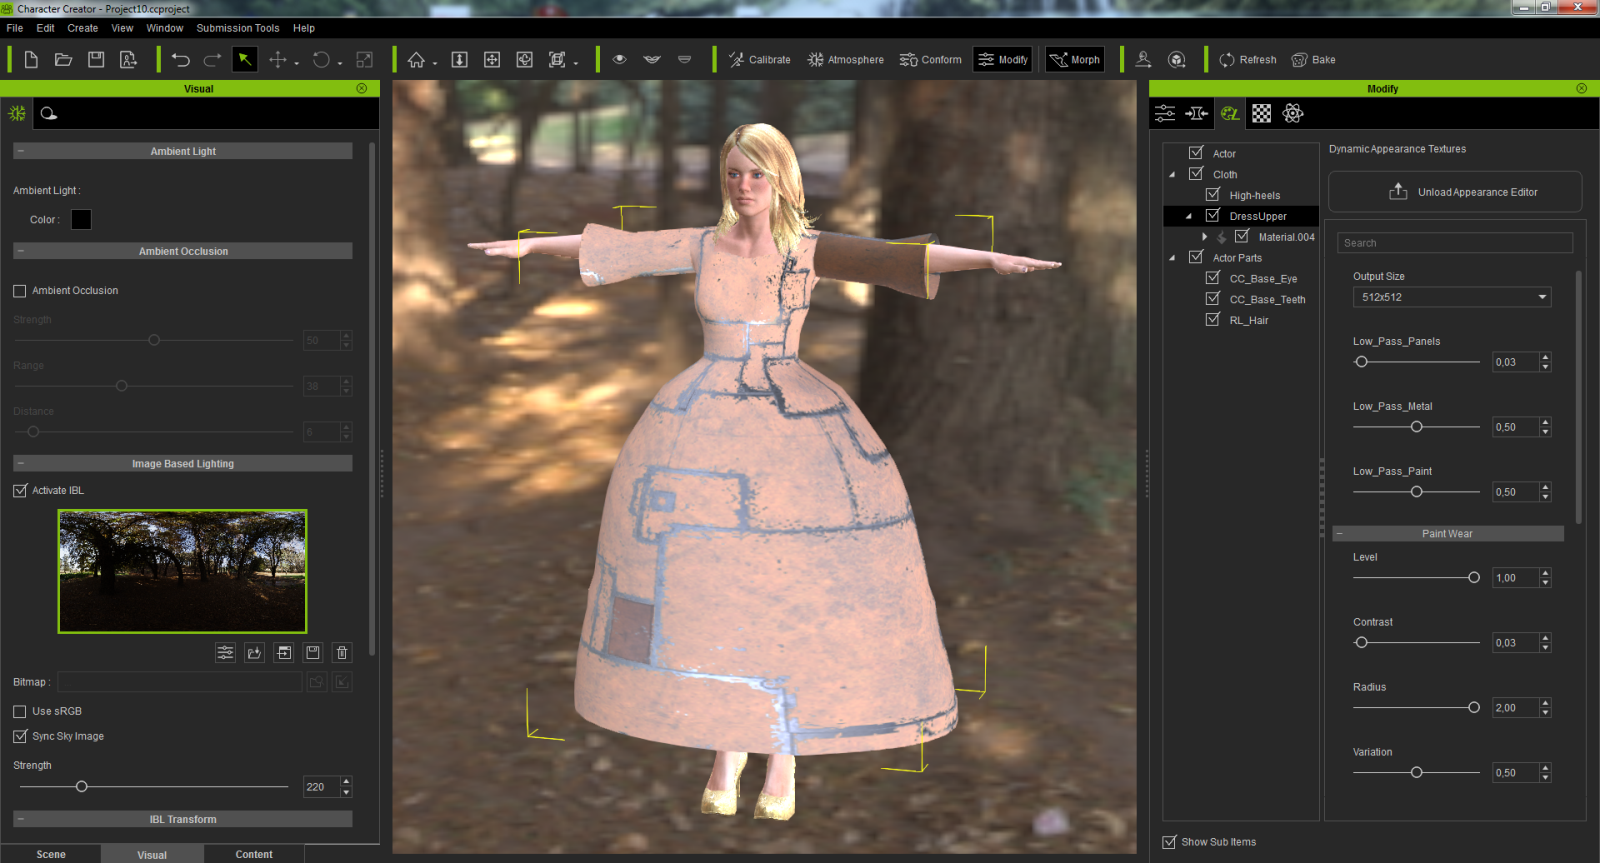
Task: Undo the last action
Action: point(180,60)
